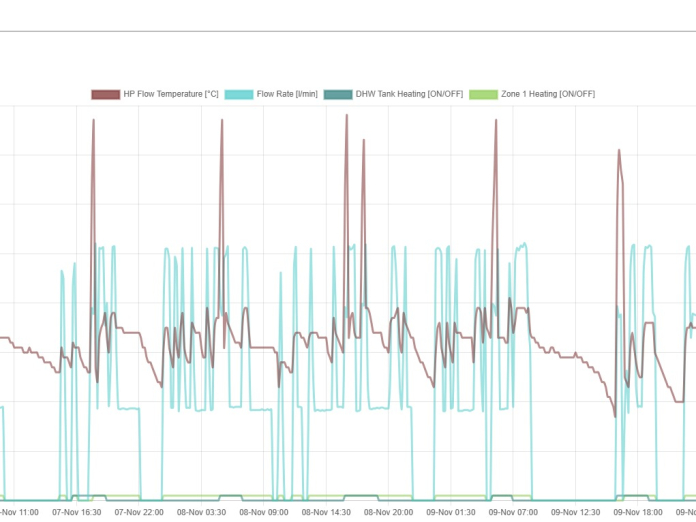Click the 09-Nov 07:00 x-axis label
696x522 pixels.
(514, 511)
